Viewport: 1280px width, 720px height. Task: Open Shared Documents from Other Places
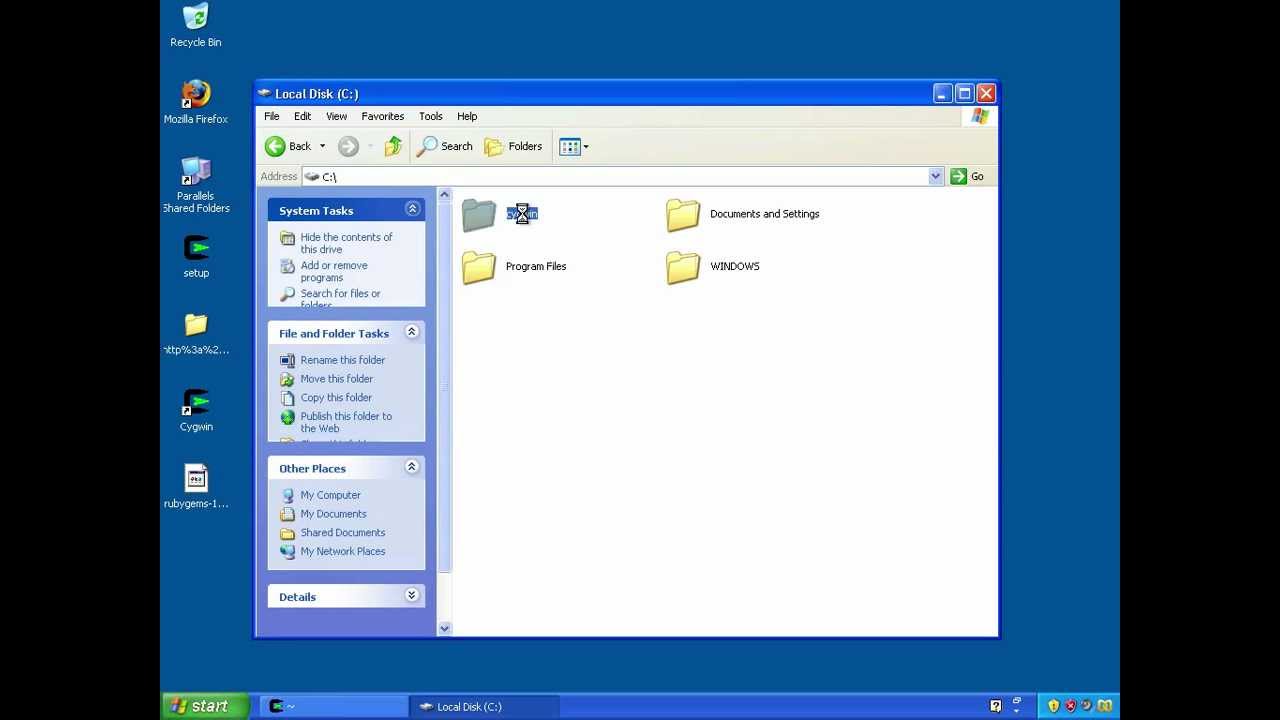342,533
